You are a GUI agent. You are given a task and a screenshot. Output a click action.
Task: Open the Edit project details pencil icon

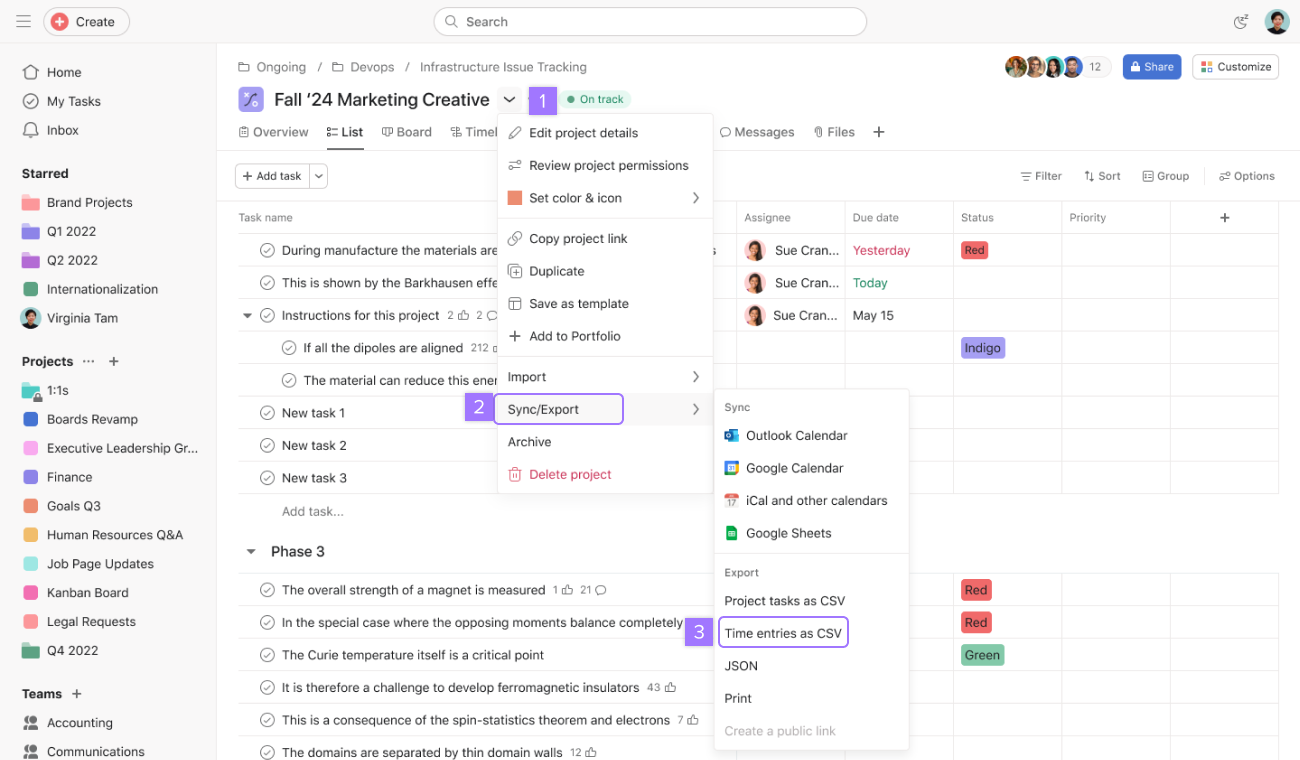click(x=516, y=132)
